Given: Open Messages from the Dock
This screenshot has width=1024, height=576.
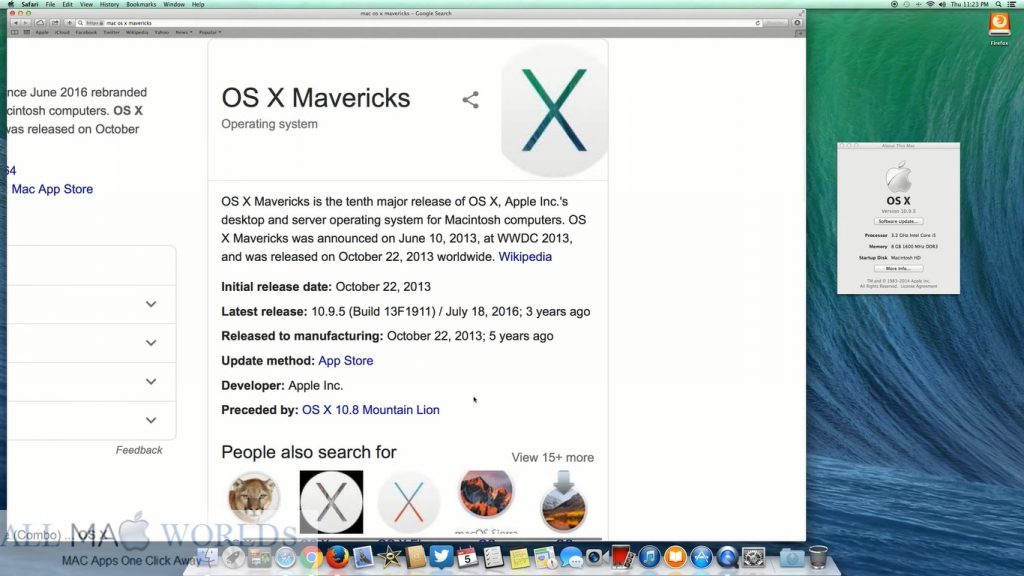Looking at the screenshot, I should pos(571,557).
